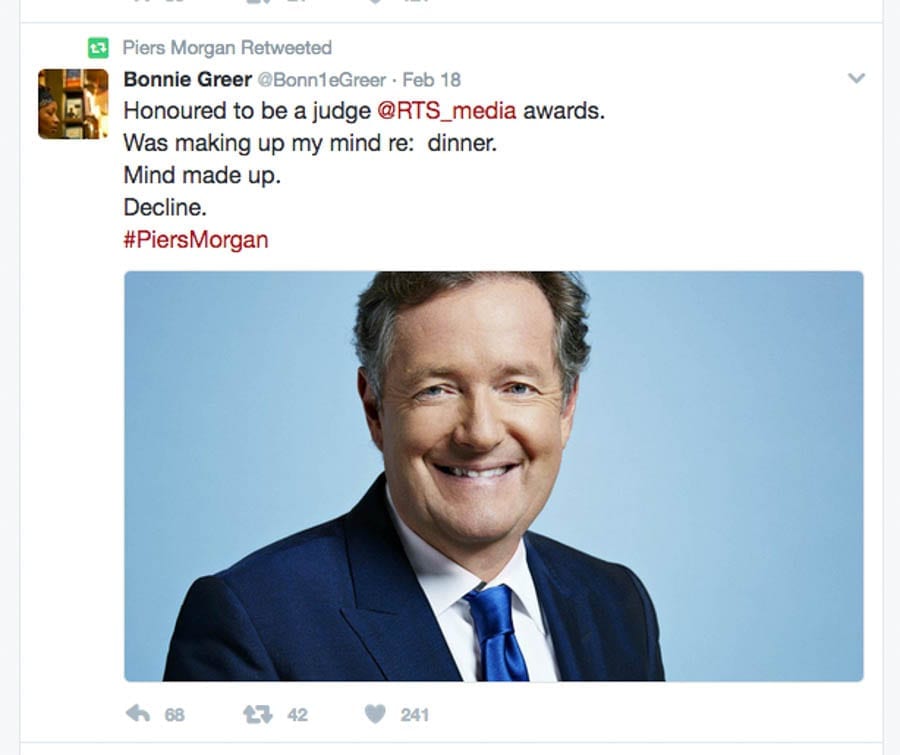900x755 pixels.
Task: Open the @Bonn1eGreer handle
Action: pyautogui.click(x=321, y=80)
